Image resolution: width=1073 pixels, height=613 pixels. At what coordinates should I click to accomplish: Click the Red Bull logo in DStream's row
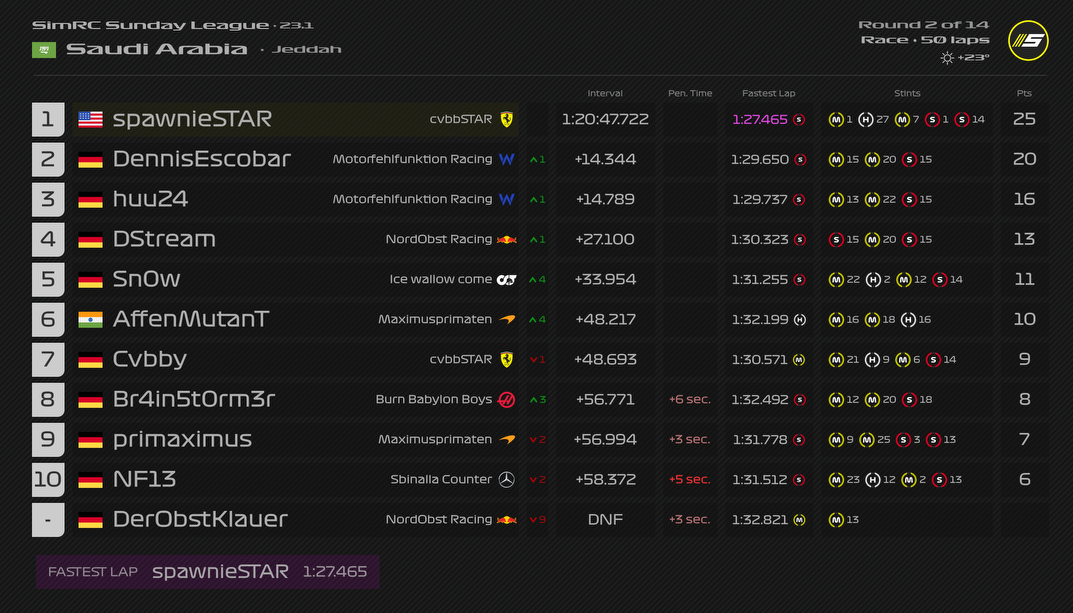point(507,239)
